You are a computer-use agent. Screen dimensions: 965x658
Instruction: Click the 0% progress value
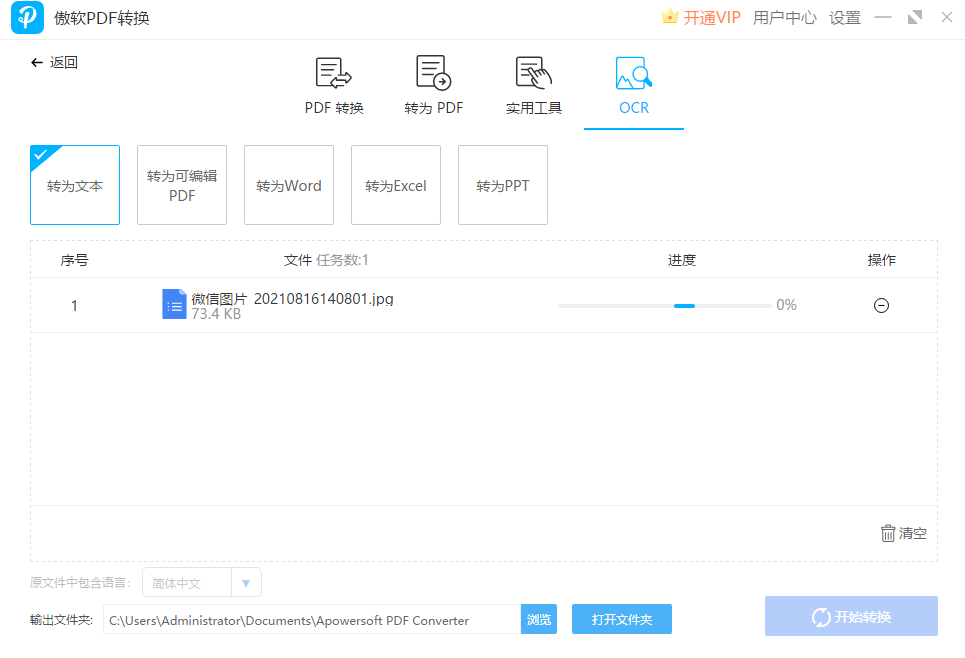coord(787,305)
